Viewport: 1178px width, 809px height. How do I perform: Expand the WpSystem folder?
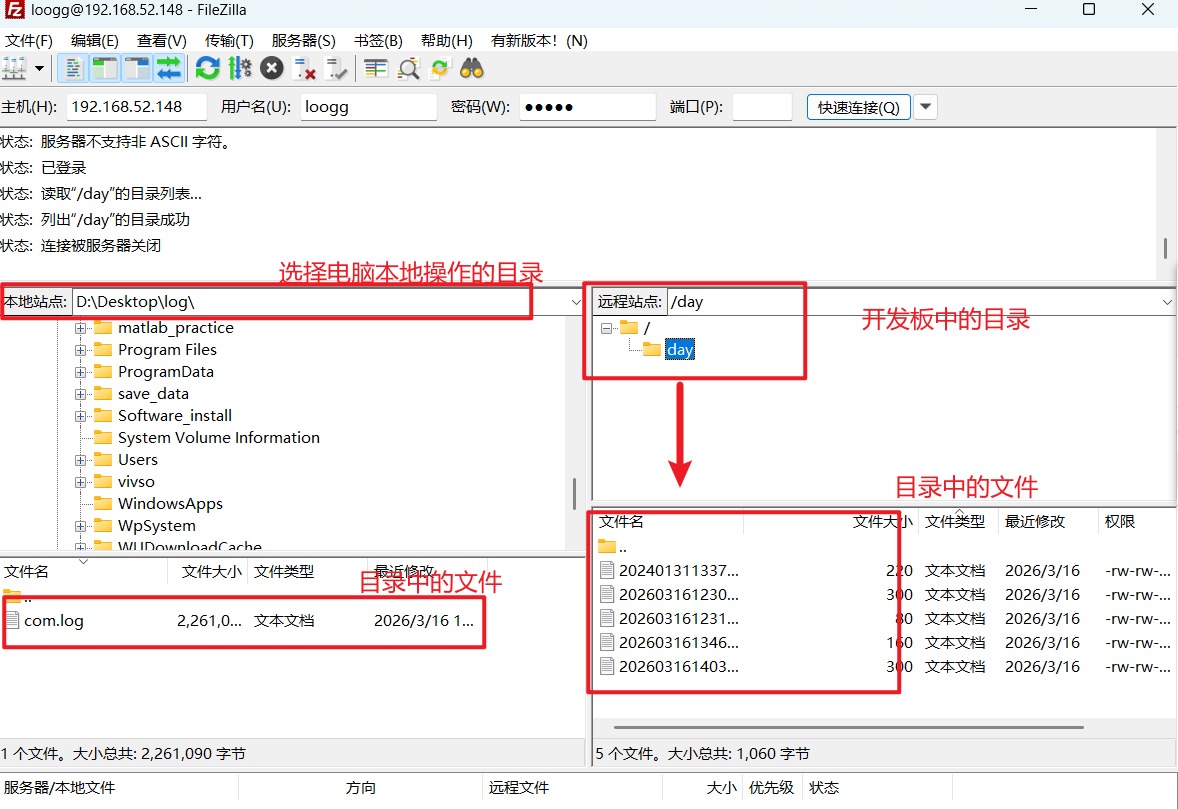tap(80, 526)
